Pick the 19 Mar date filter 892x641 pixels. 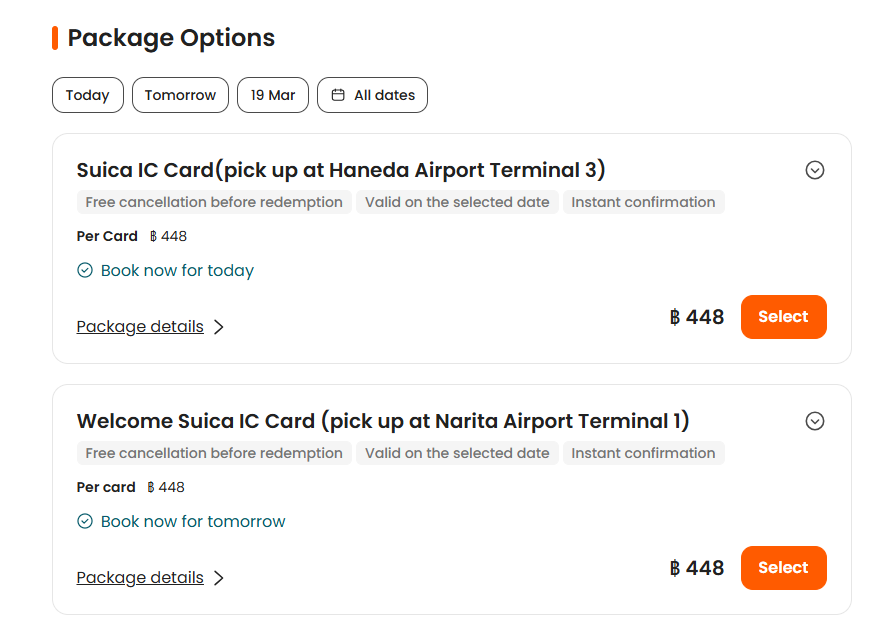pyautogui.click(x=273, y=95)
